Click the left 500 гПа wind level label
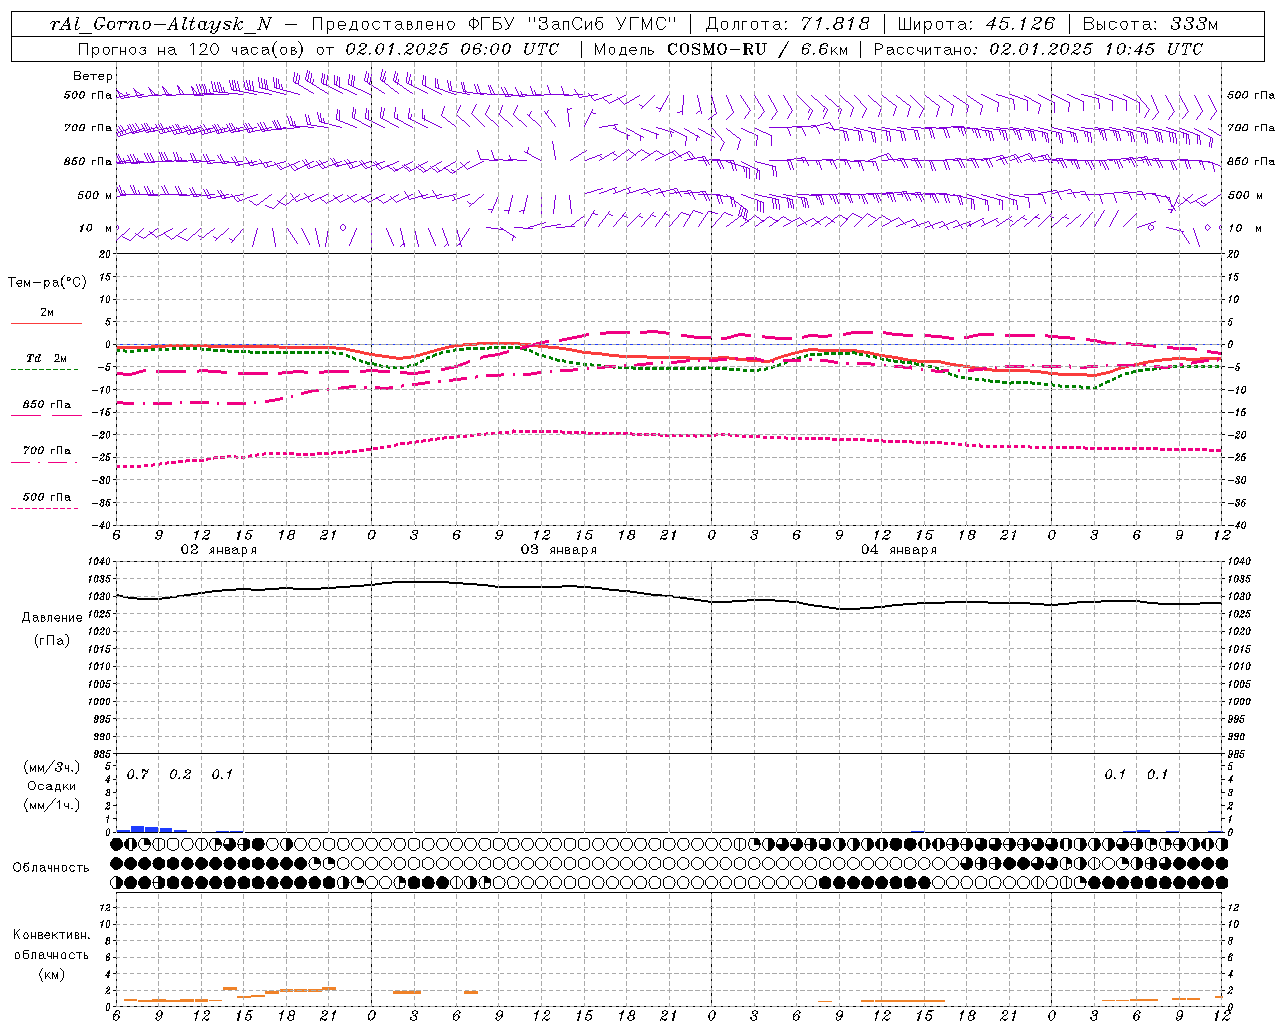1280x1024 pixels. pyautogui.click(x=88, y=95)
